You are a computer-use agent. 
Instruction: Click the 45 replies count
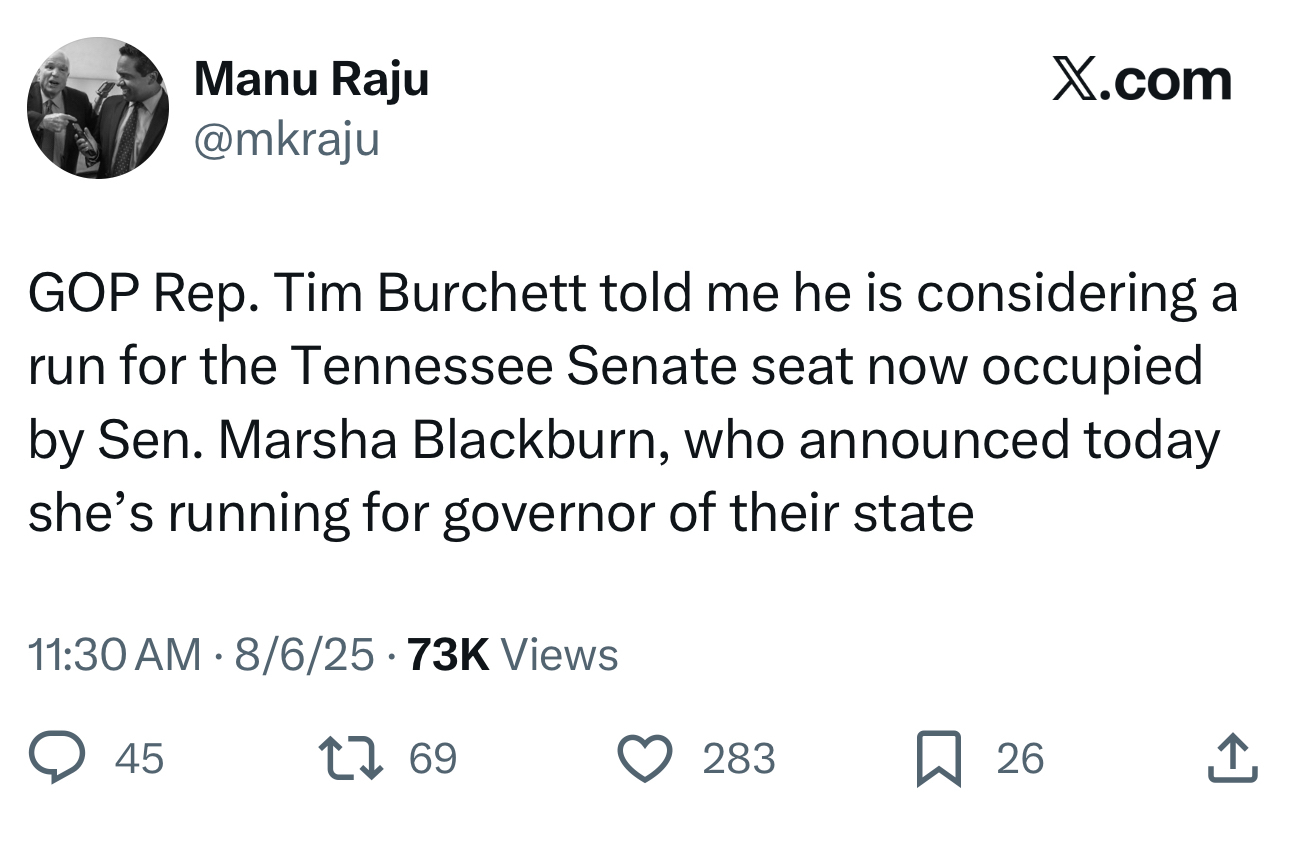(x=140, y=758)
